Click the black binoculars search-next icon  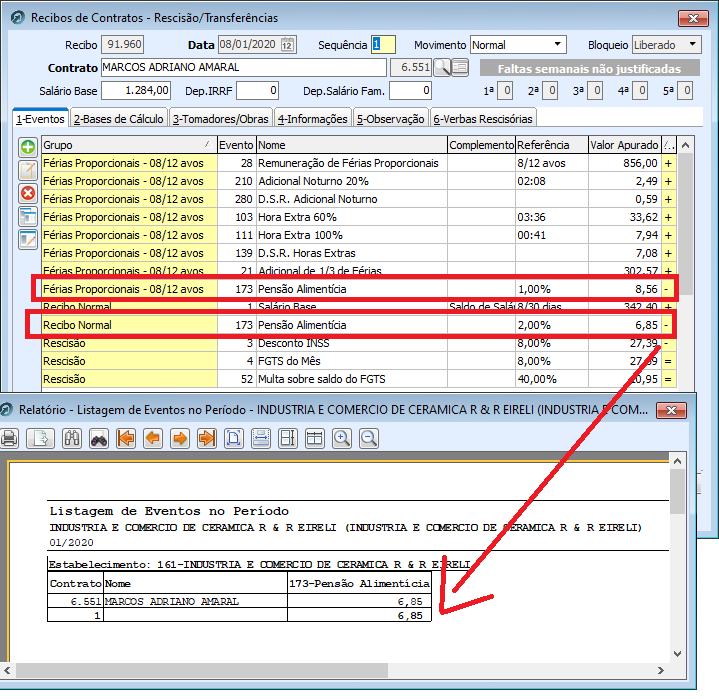[99, 438]
